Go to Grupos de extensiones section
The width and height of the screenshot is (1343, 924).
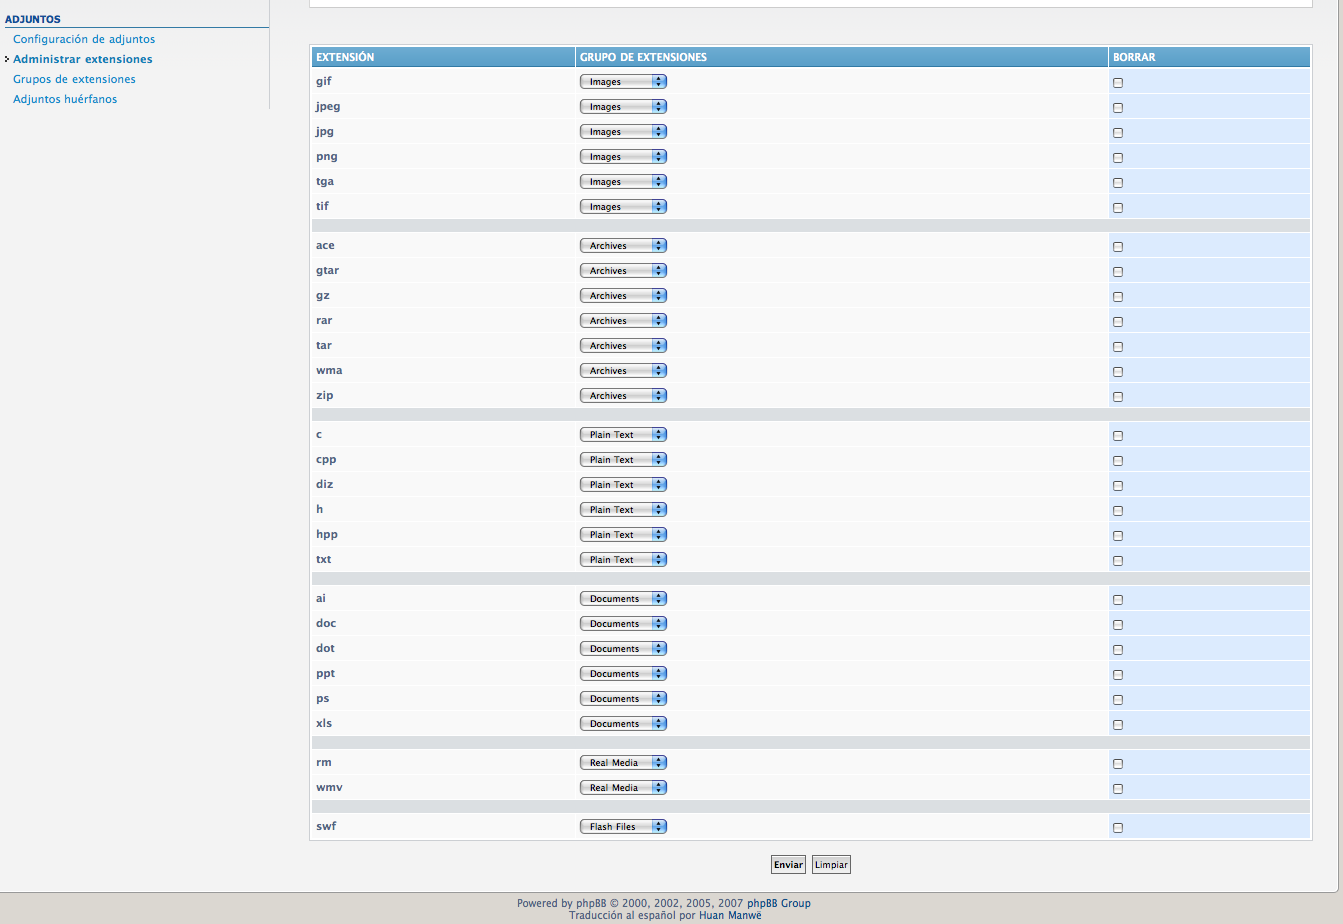(74, 79)
